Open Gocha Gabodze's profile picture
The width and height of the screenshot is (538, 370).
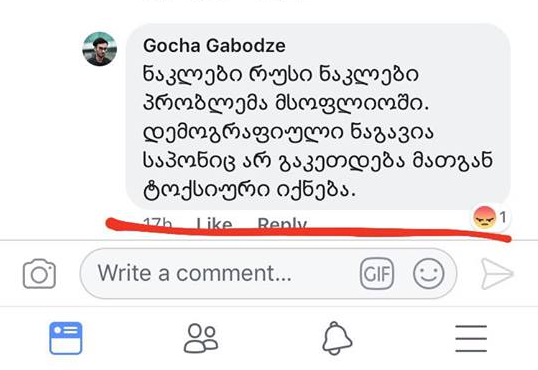100,49
